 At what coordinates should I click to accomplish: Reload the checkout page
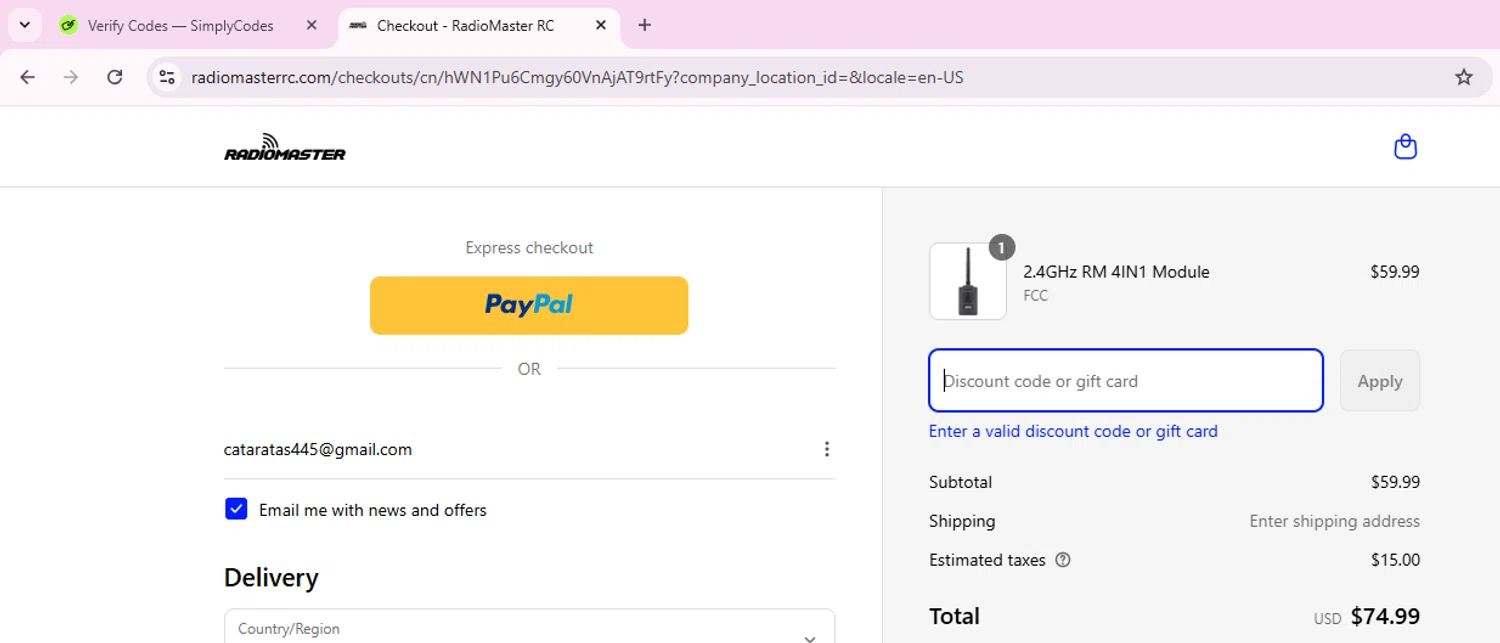coord(115,77)
